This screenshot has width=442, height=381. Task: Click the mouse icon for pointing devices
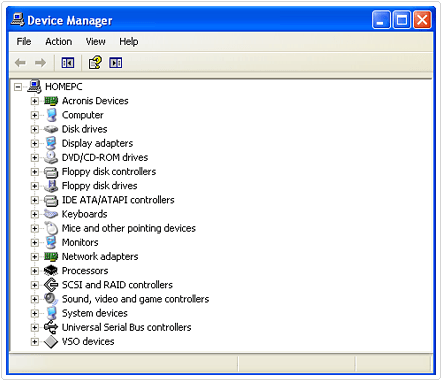tap(51, 228)
